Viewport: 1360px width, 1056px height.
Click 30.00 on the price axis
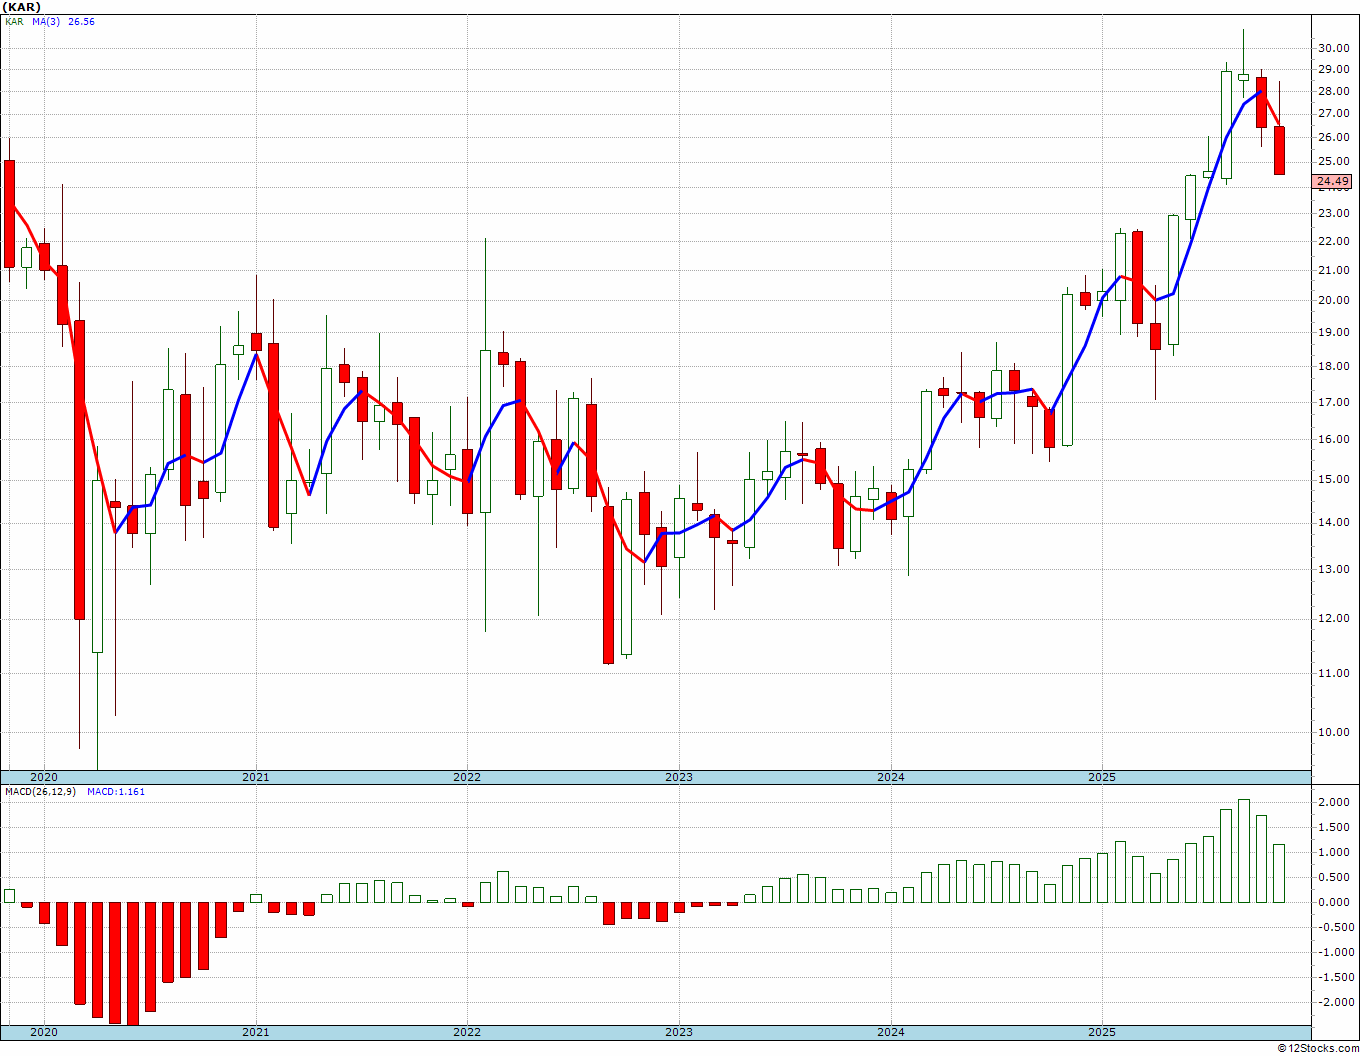tap(1332, 48)
